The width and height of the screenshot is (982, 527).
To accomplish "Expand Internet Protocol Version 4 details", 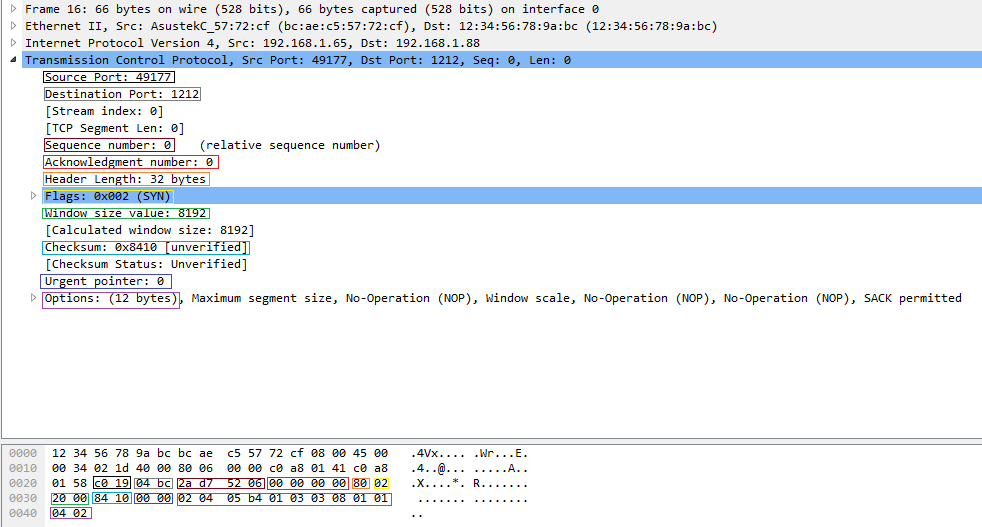I will pos(13,43).
